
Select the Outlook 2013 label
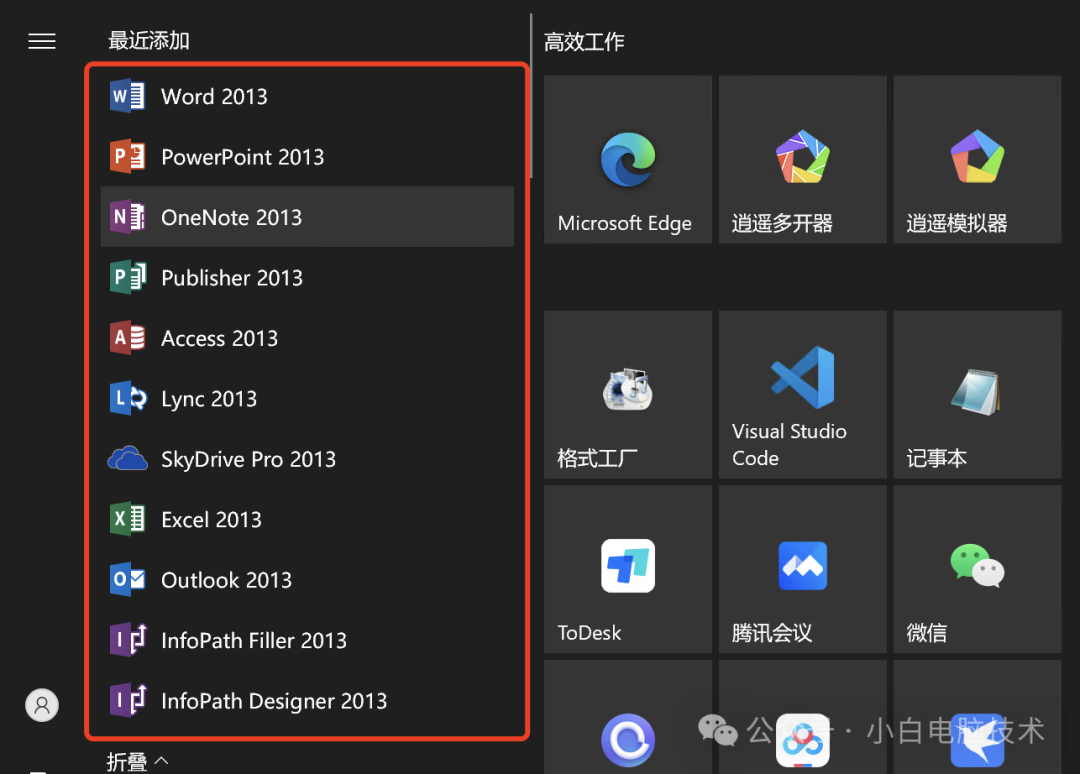pyautogui.click(x=227, y=580)
